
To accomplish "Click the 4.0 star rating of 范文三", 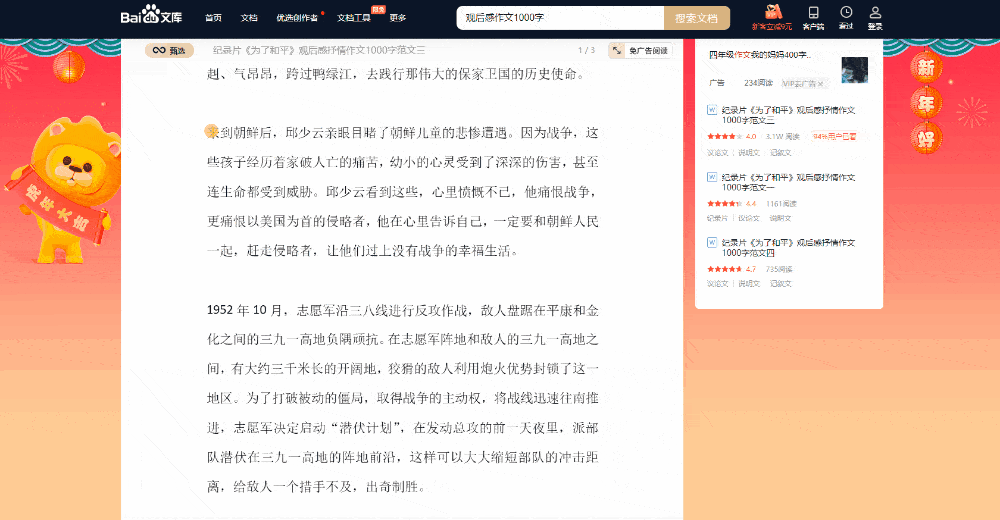I will pyautogui.click(x=732, y=137).
